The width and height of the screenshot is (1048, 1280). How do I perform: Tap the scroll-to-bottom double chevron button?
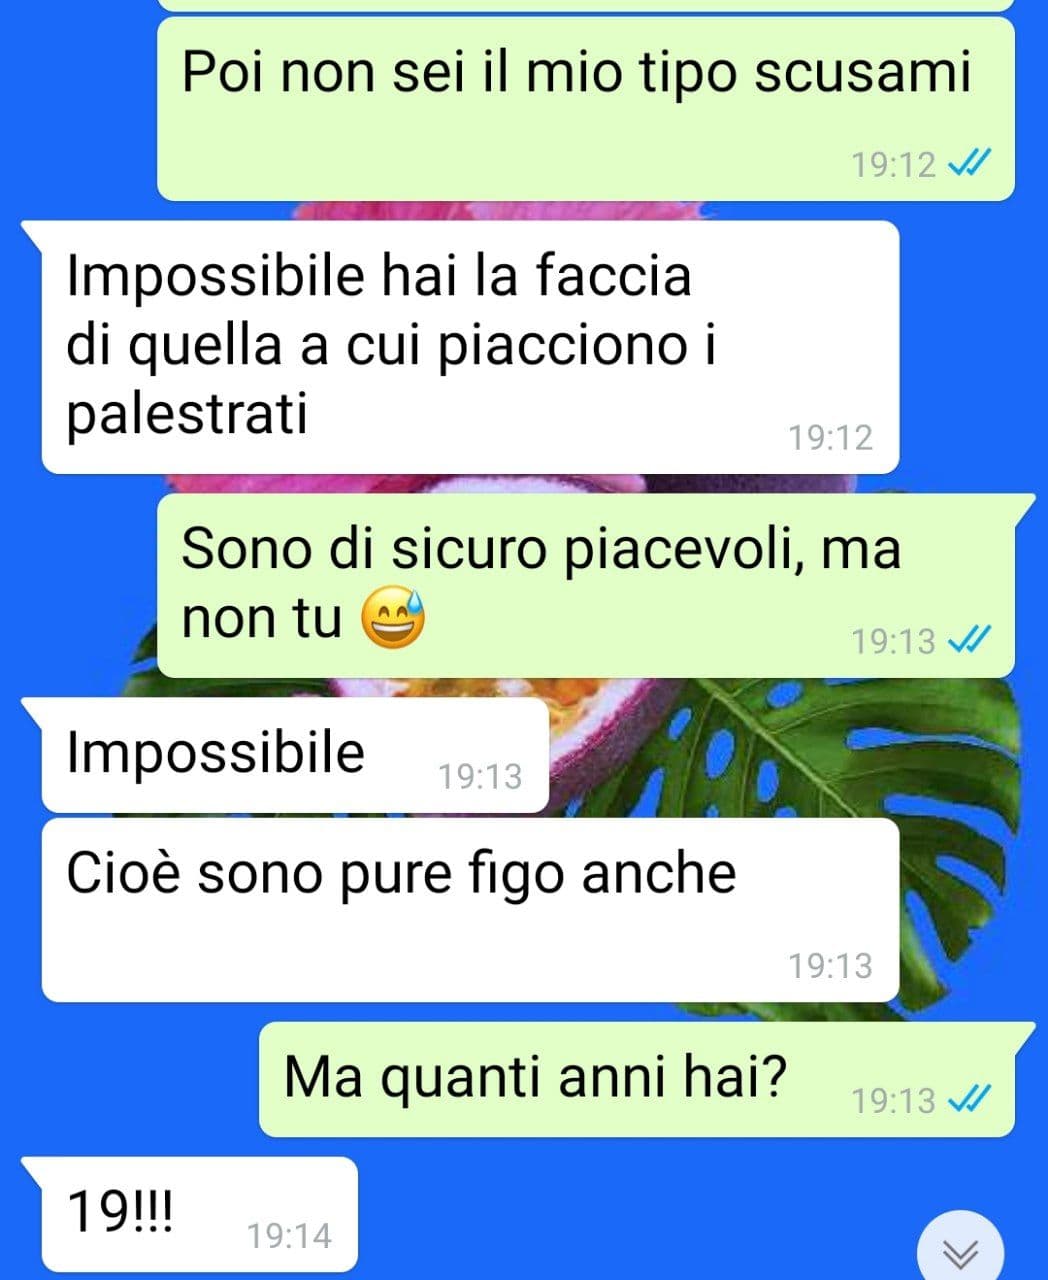pyautogui.click(x=961, y=1250)
